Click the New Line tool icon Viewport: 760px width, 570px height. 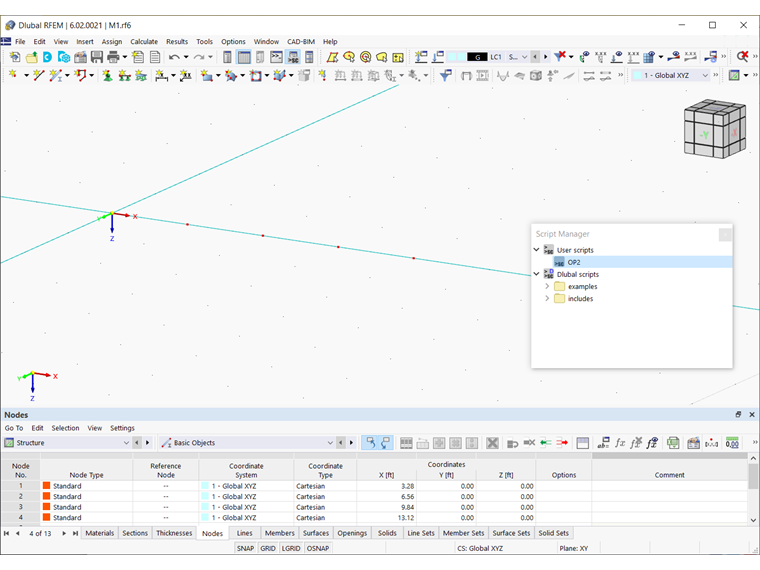pos(38,75)
